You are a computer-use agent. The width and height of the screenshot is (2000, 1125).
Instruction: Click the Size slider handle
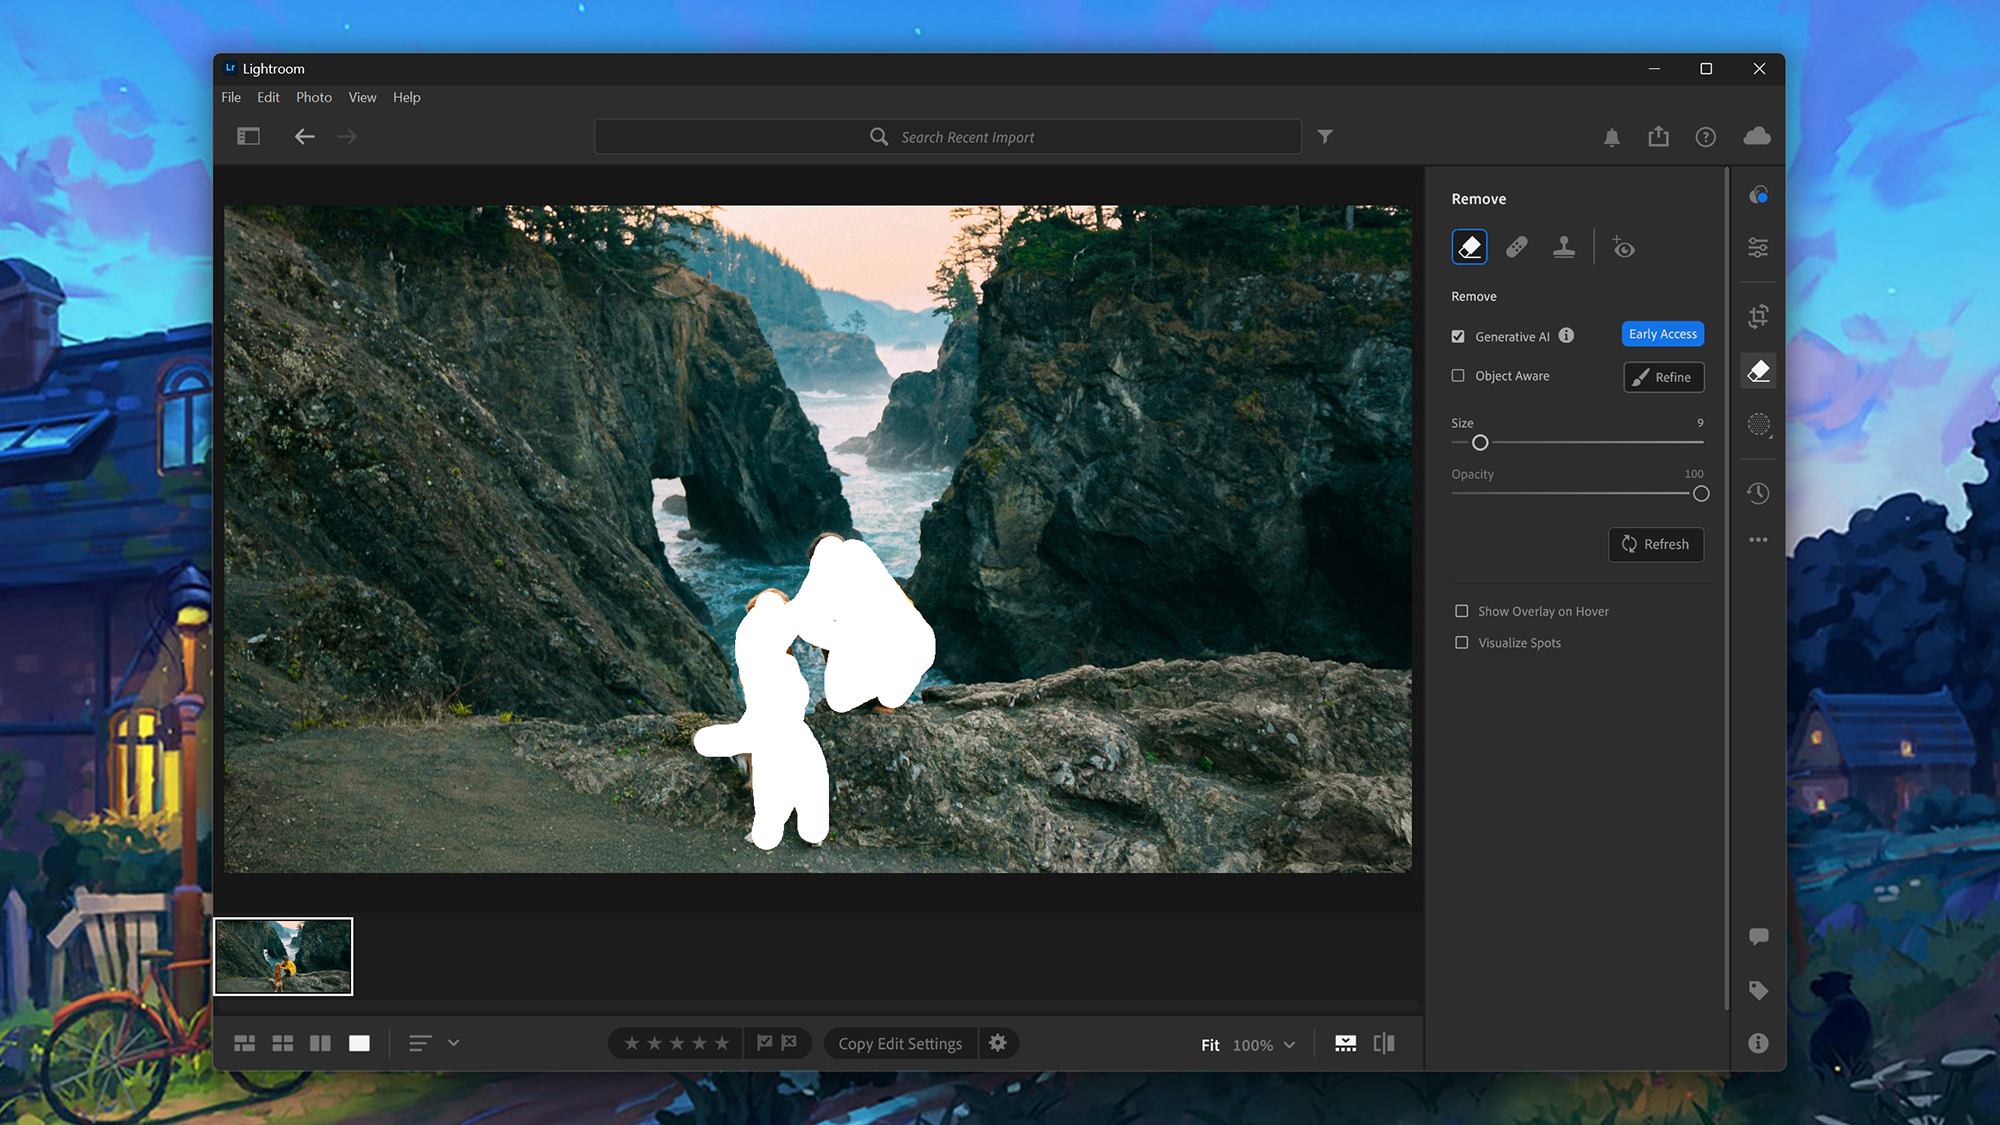click(1480, 443)
